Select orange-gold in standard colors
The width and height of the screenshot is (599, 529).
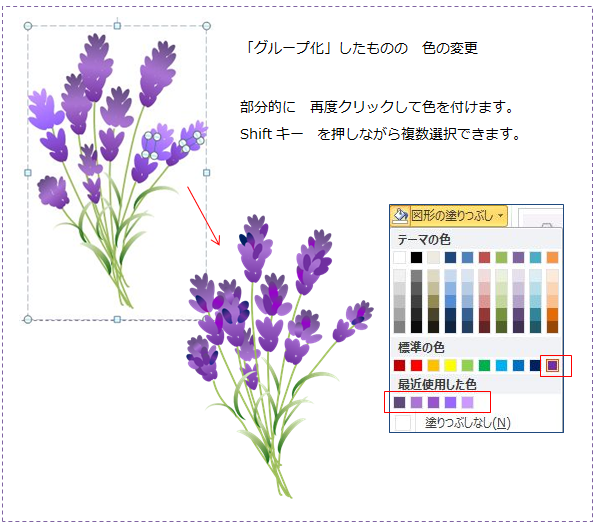tap(433, 366)
